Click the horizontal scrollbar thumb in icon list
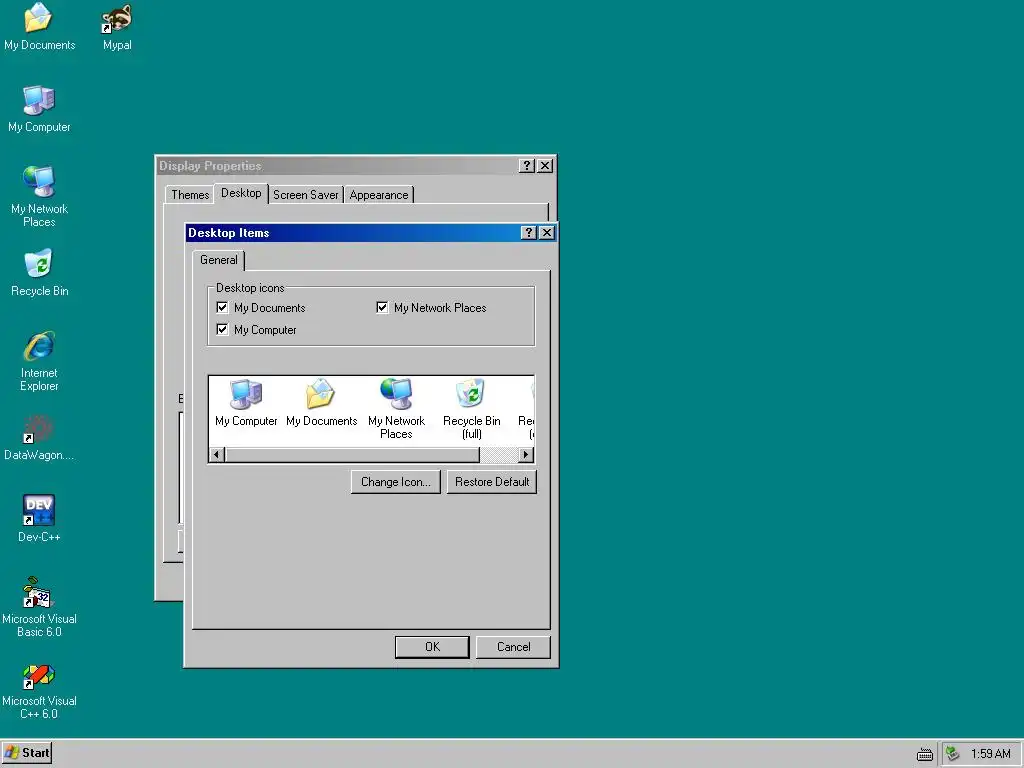This screenshot has width=1024, height=768. point(353,455)
